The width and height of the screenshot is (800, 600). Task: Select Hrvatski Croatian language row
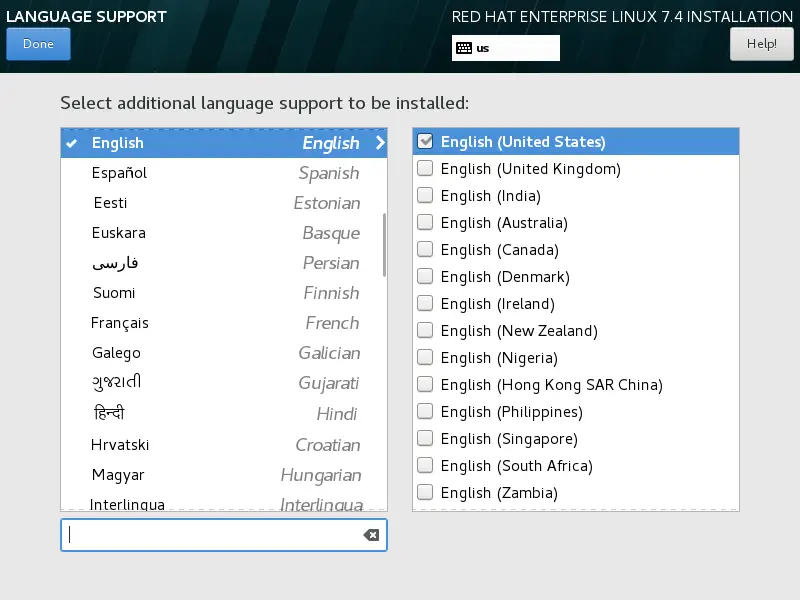[224, 445]
